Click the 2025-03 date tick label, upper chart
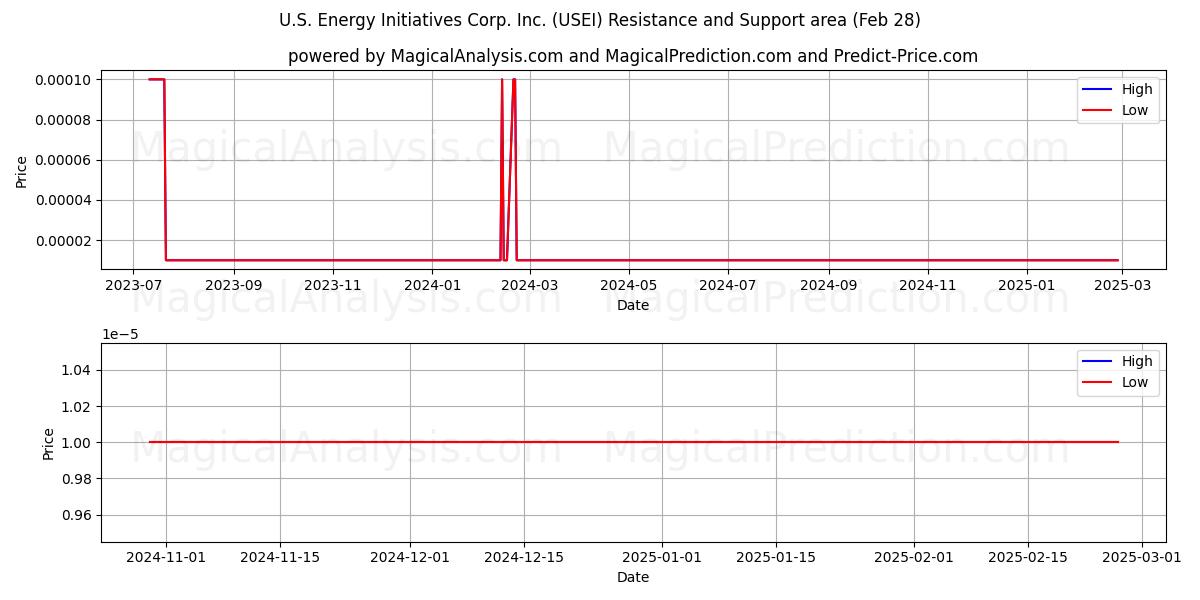This screenshot has height=600, width=1200. click(1122, 285)
